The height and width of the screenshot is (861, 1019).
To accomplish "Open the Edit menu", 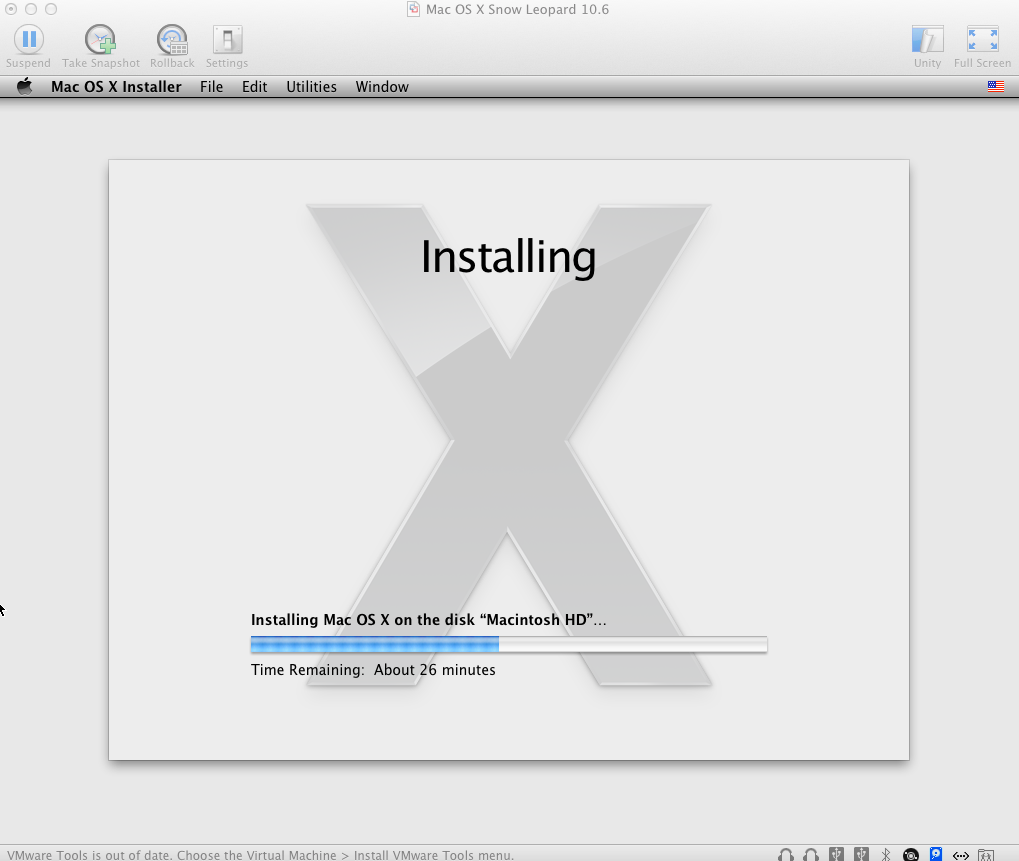I will coord(255,86).
